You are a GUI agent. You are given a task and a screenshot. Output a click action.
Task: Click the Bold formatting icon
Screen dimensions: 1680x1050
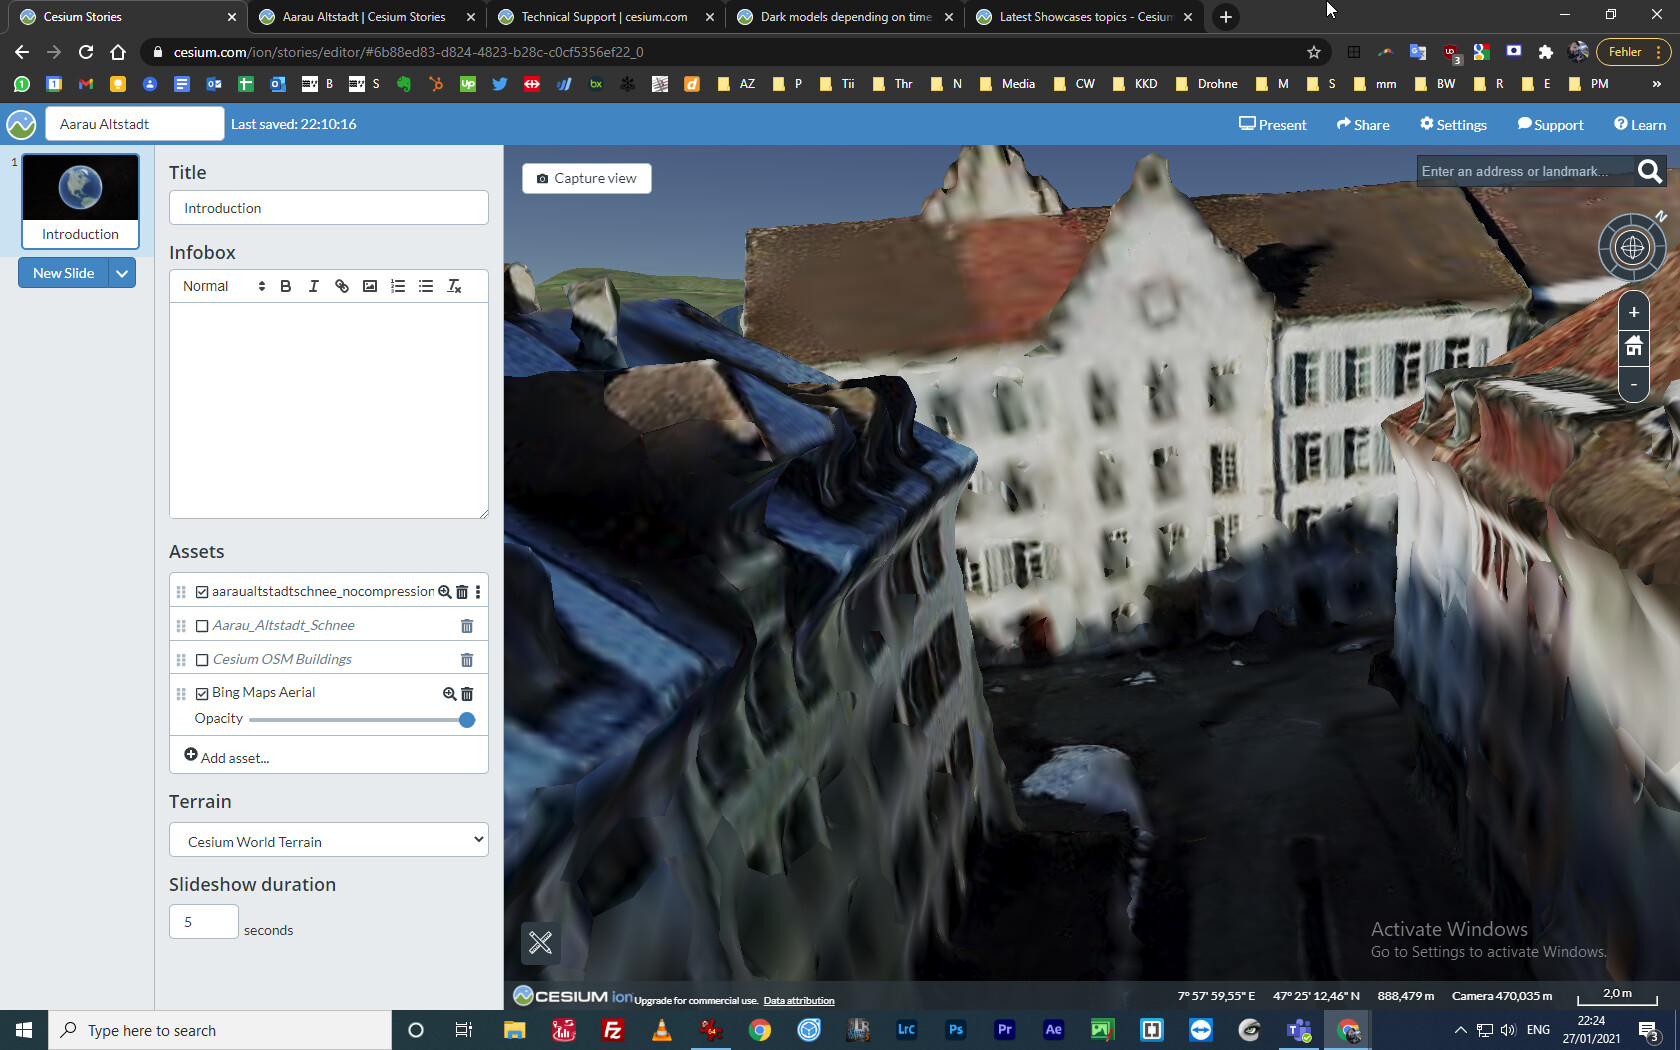[x=286, y=286]
